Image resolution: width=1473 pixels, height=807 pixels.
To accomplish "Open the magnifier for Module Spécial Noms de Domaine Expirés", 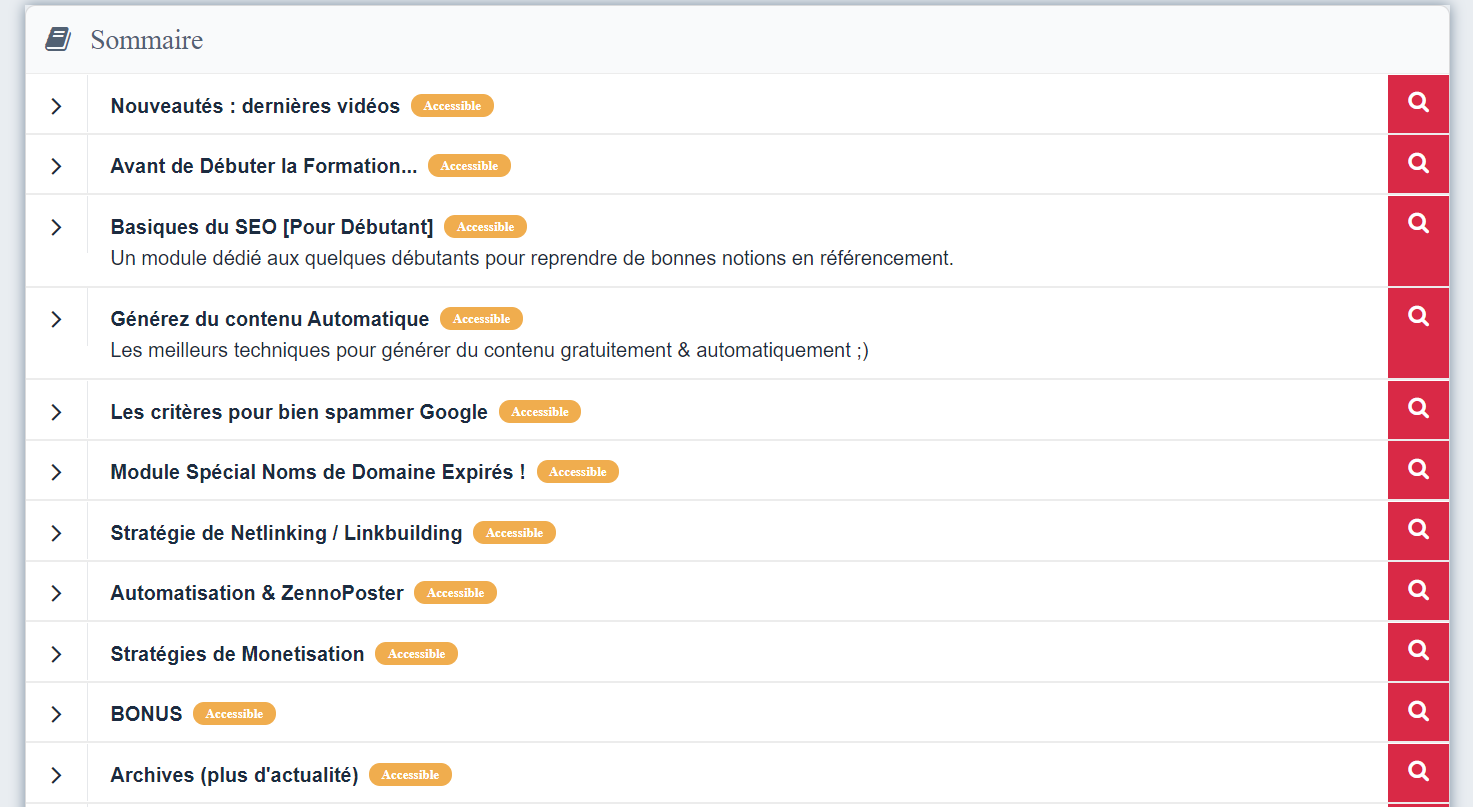I will pos(1418,469).
